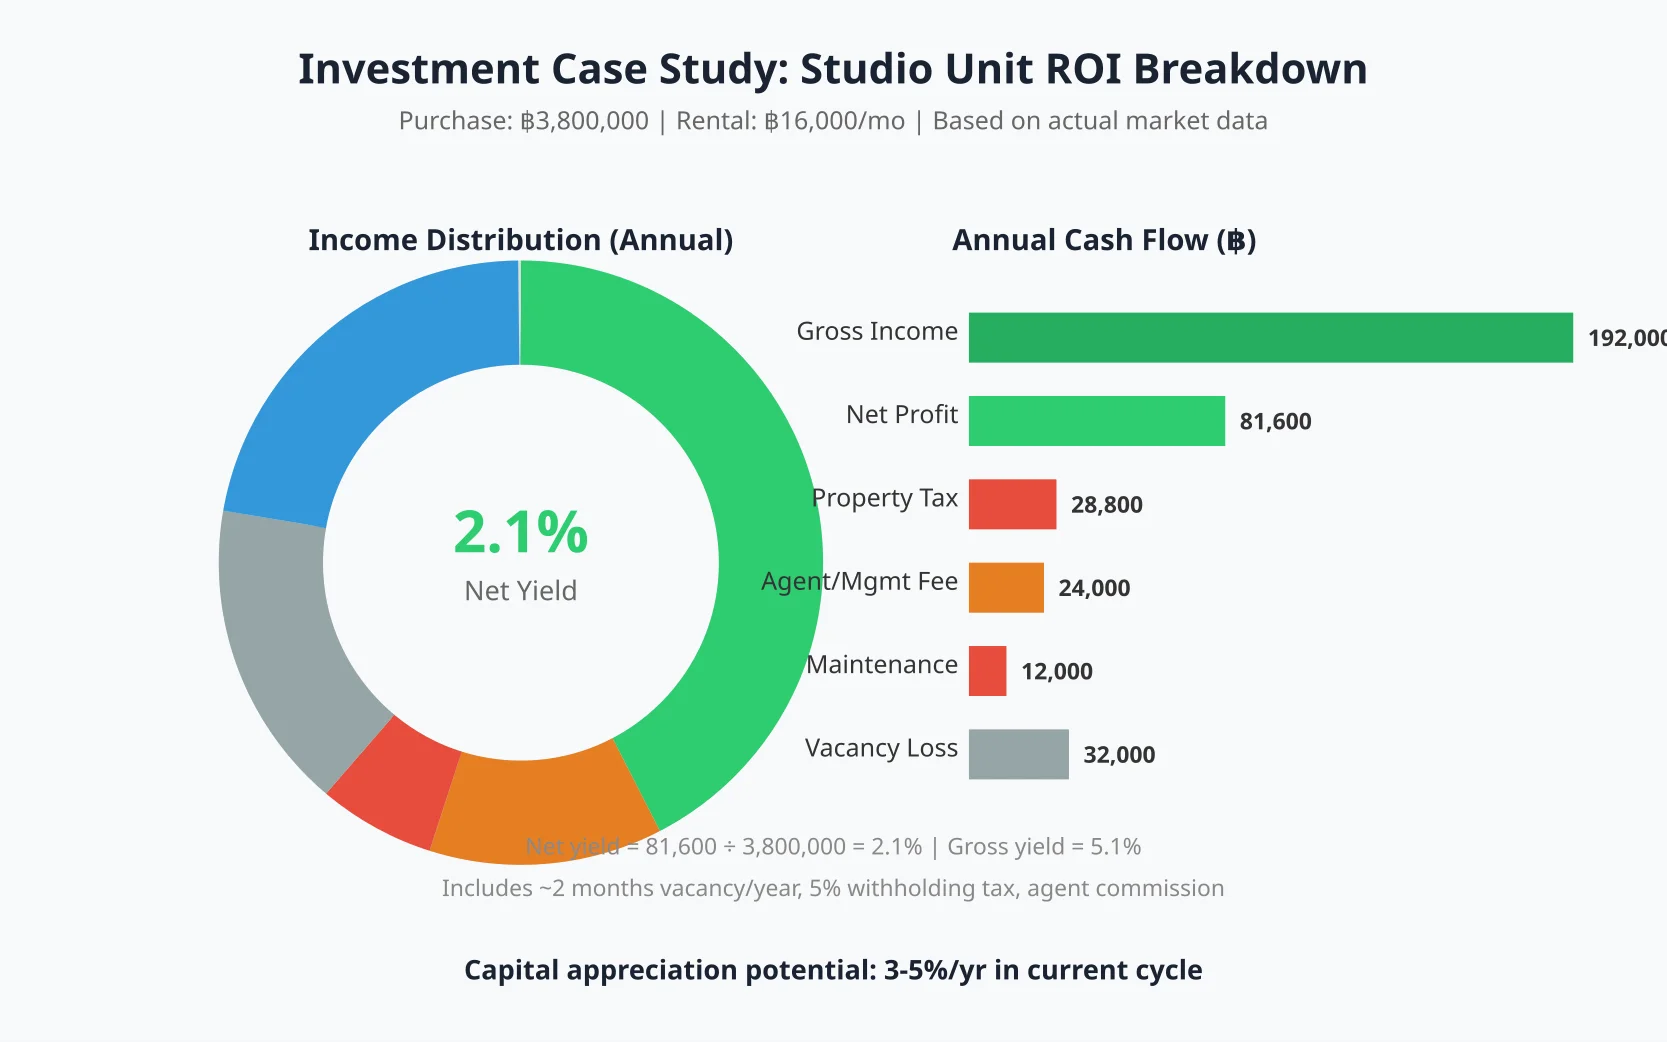Click the gray Vacancy Loss bar

tap(1019, 754)
